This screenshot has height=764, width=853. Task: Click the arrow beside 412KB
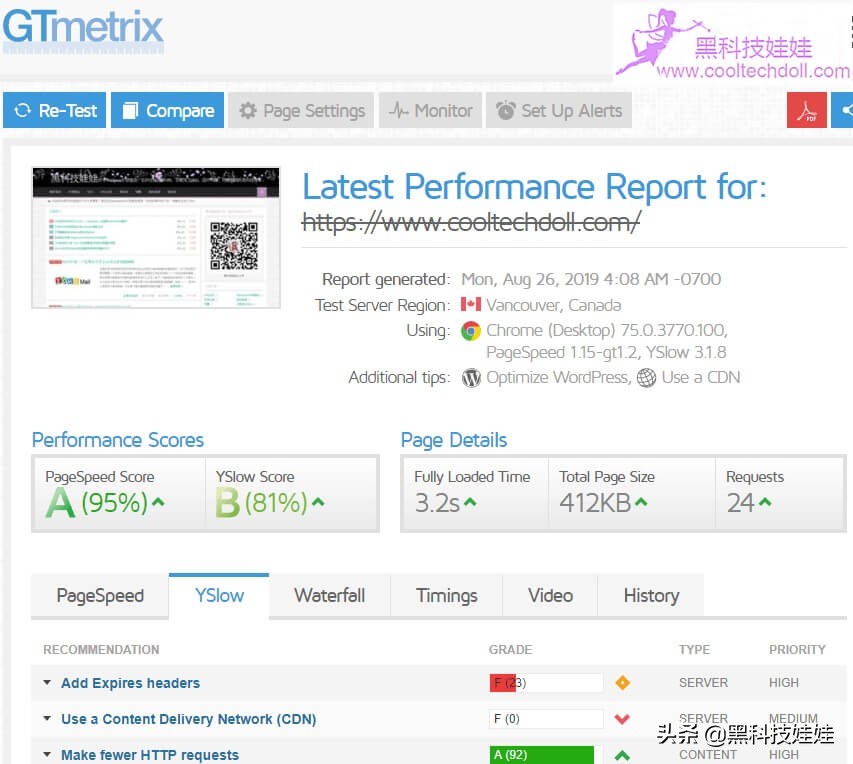pos(641,501)
